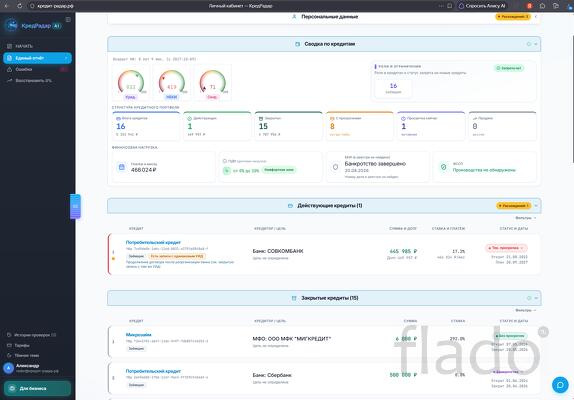574x400 pixels.
Task: Click the Кред score gauge
Action: (131, 83)
